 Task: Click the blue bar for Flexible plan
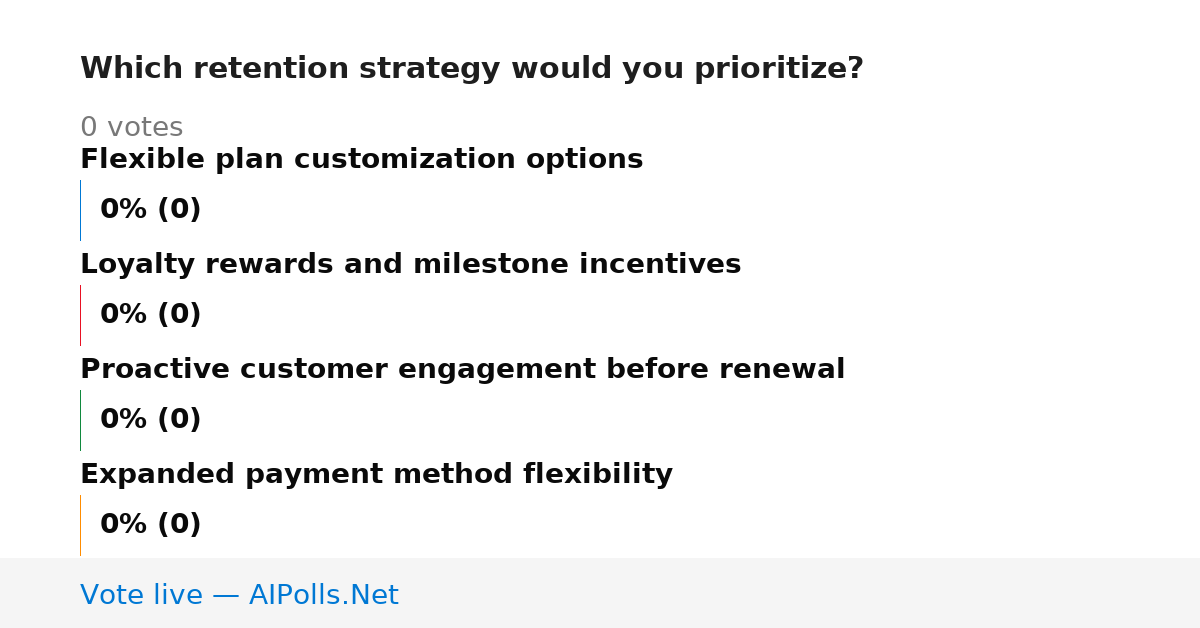(80, 210)
